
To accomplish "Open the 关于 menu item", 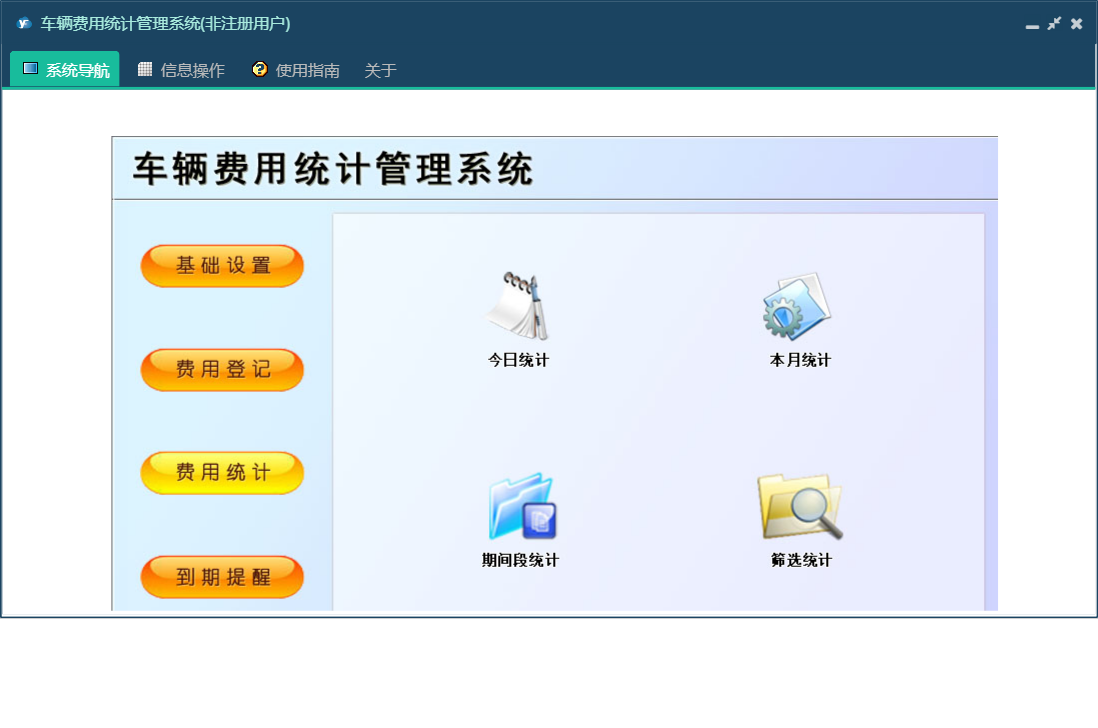I will click(380, 70).
